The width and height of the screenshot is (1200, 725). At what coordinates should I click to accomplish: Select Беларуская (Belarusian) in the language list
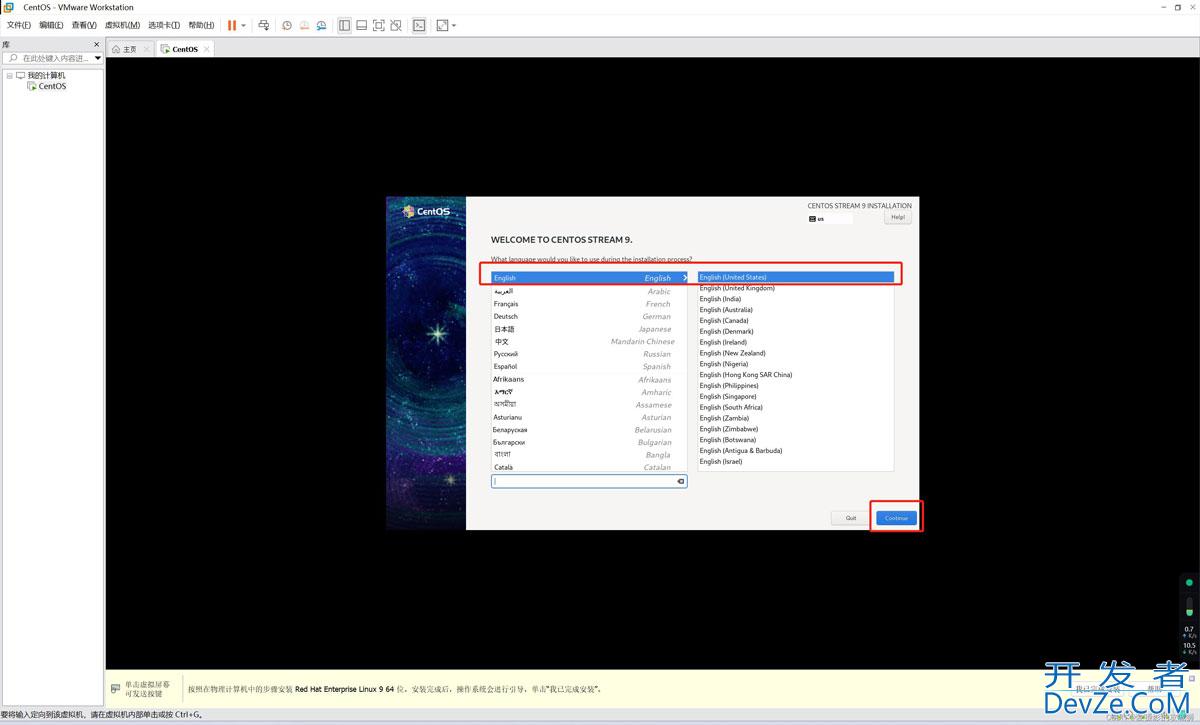click(x=591, y=429)
